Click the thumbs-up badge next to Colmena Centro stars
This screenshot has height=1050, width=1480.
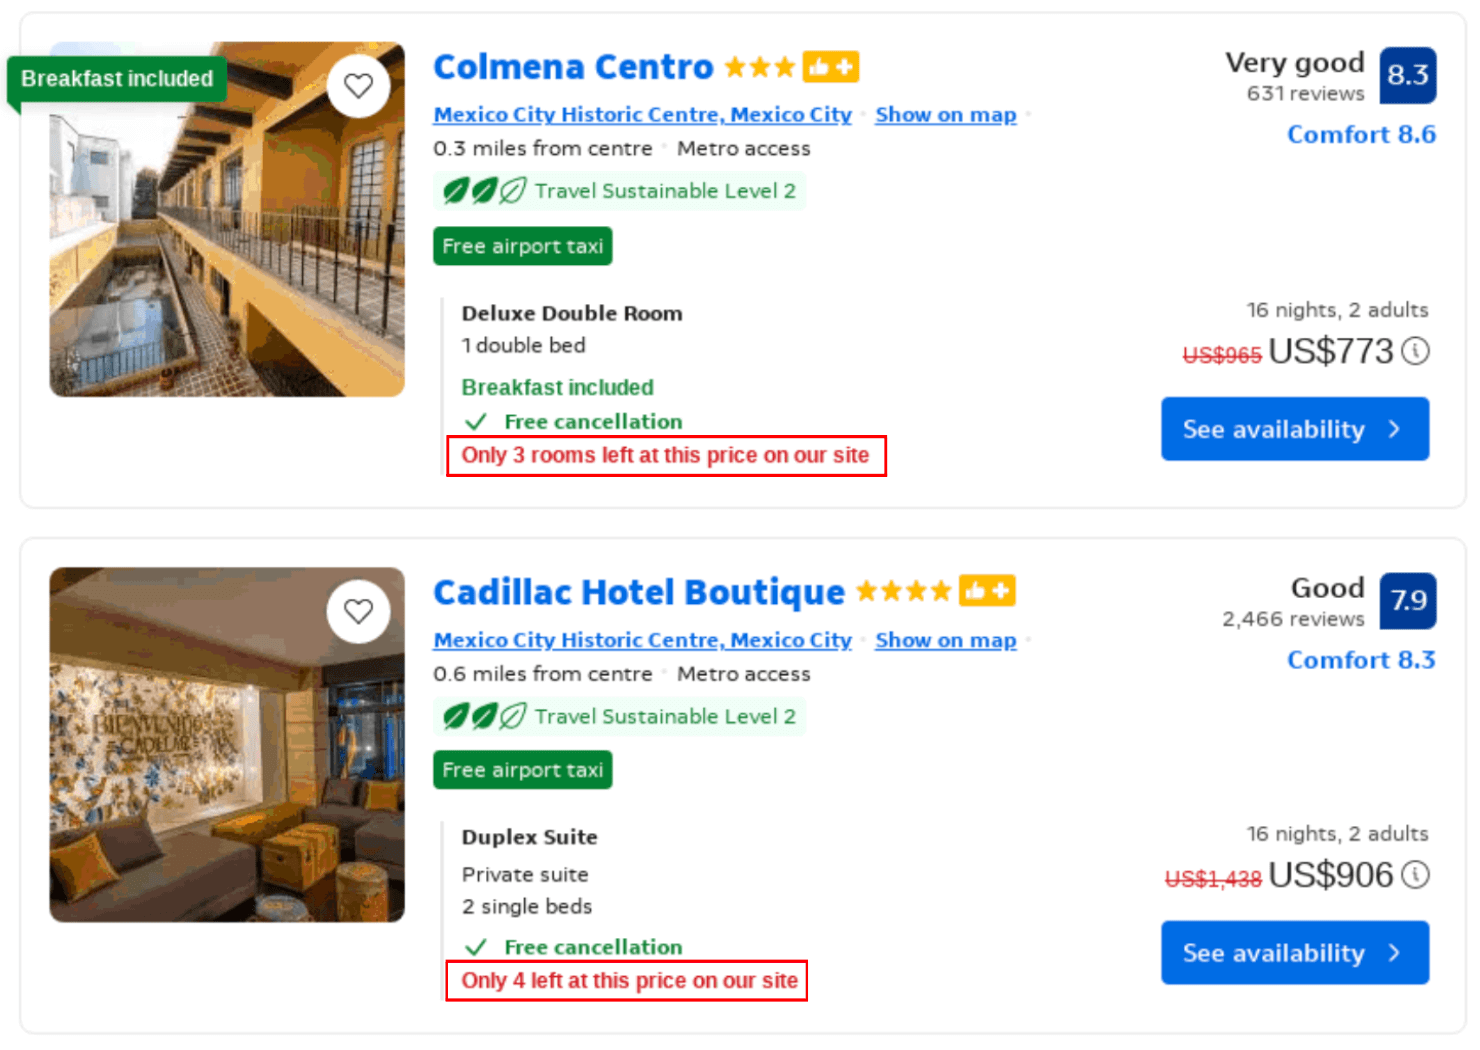[x=831, y=66]
